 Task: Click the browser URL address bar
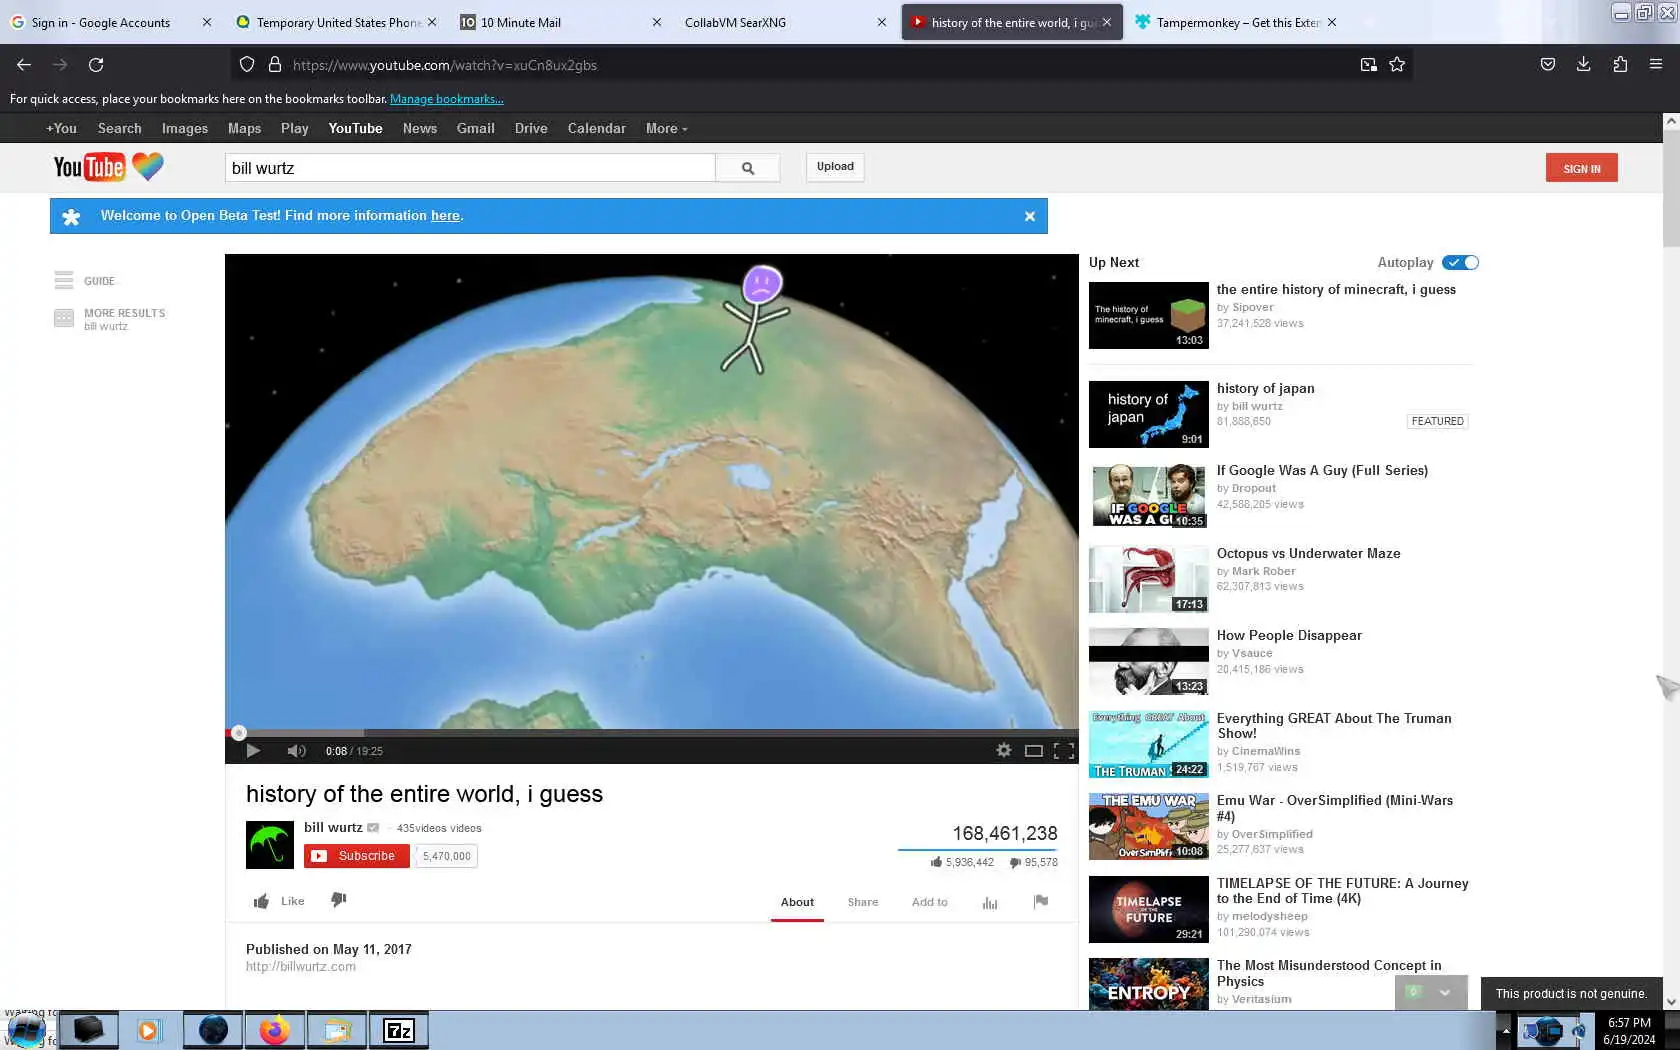[820, 65]
